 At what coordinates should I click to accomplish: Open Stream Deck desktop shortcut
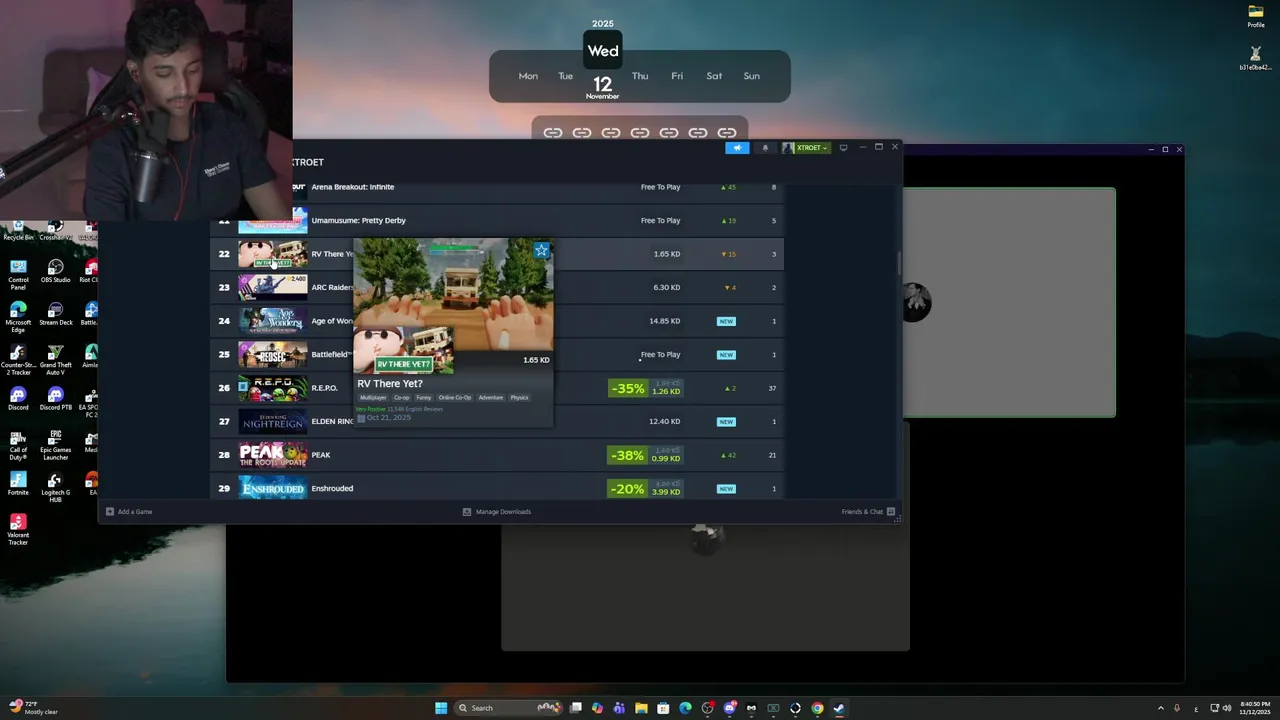[55, 314]
